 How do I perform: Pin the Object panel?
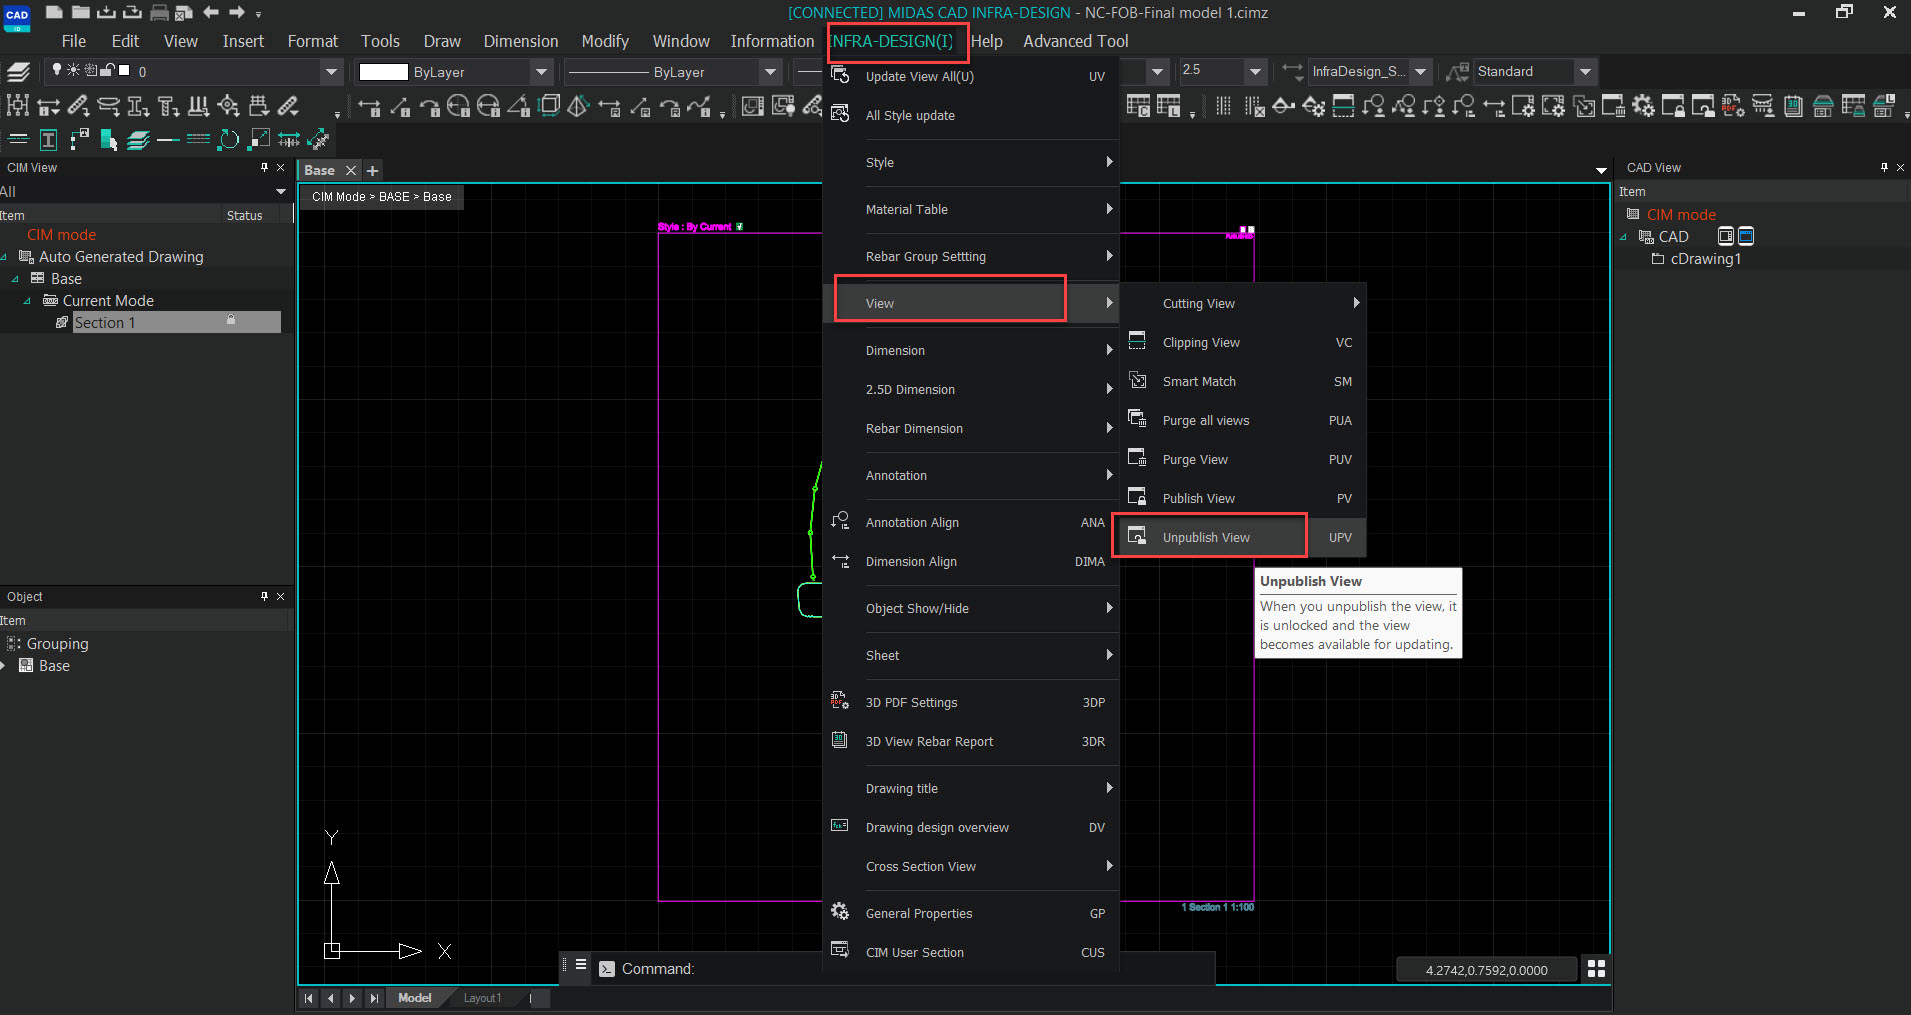pos(264,596)
